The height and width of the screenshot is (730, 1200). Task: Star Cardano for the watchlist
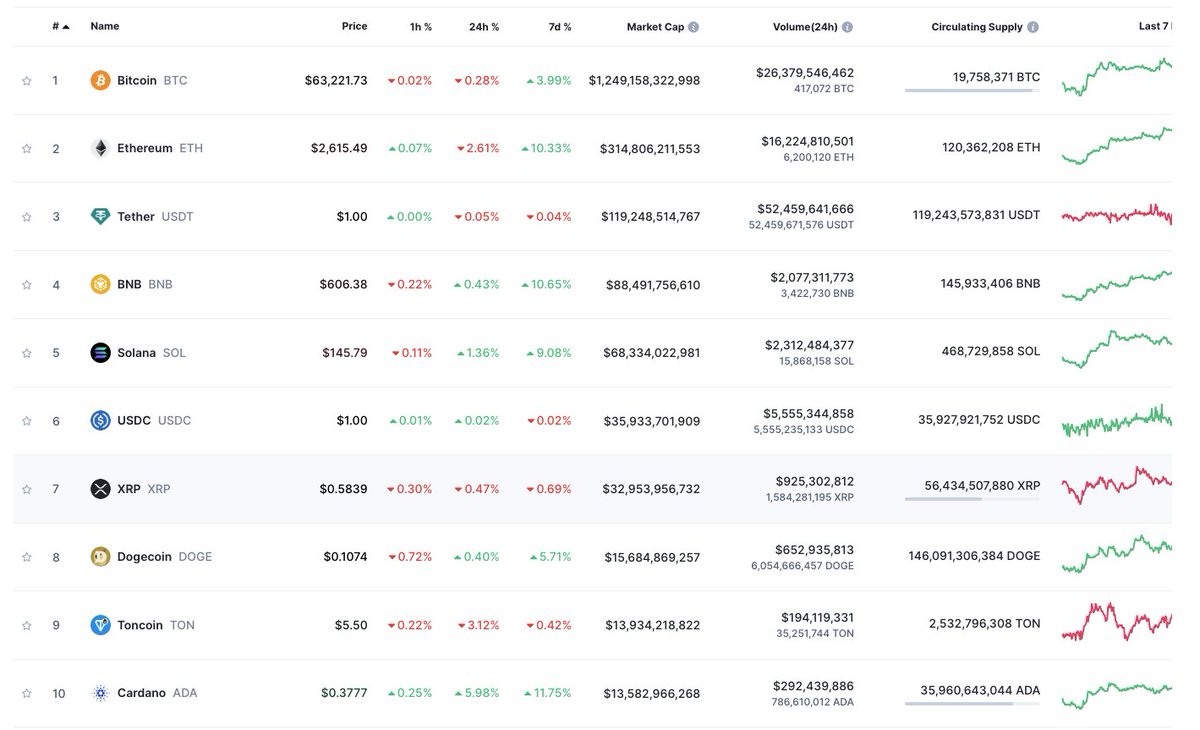27,693
